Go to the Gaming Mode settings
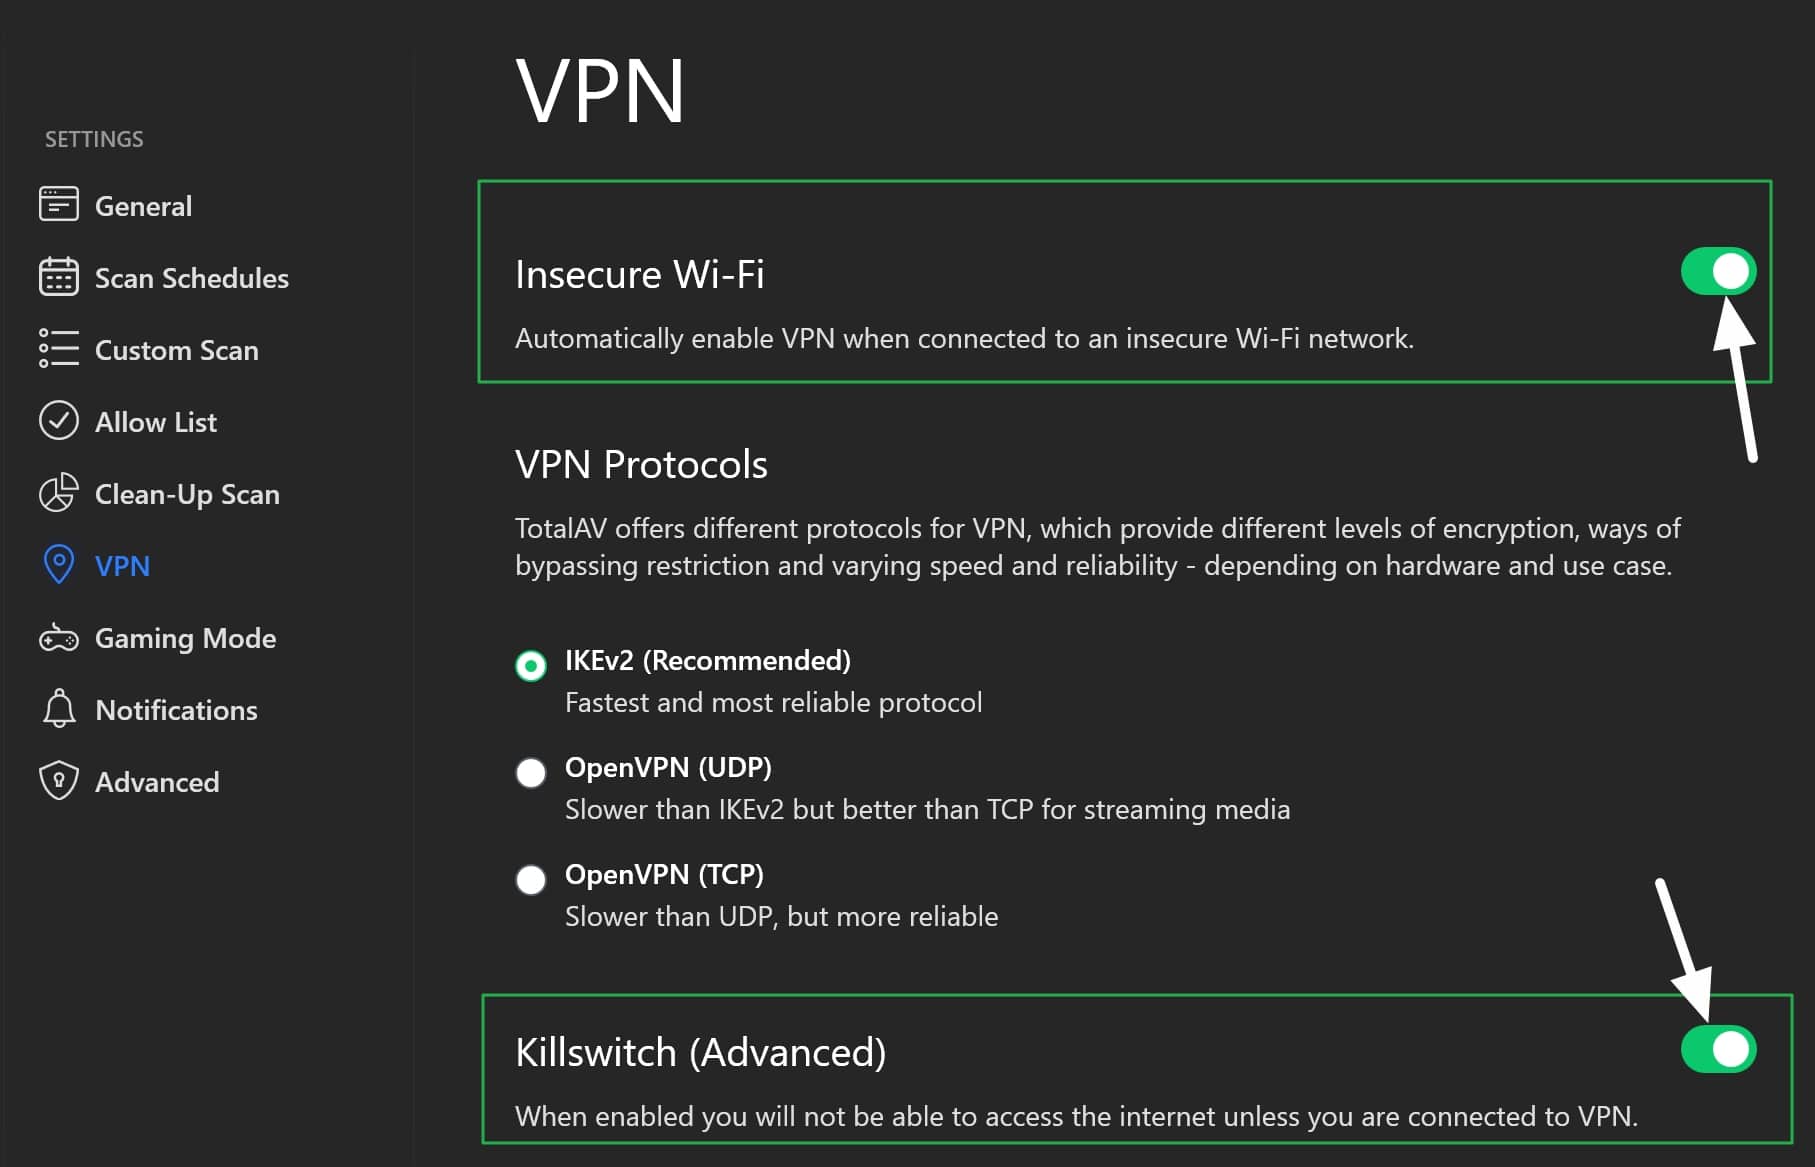 click(x=185, y=638)
